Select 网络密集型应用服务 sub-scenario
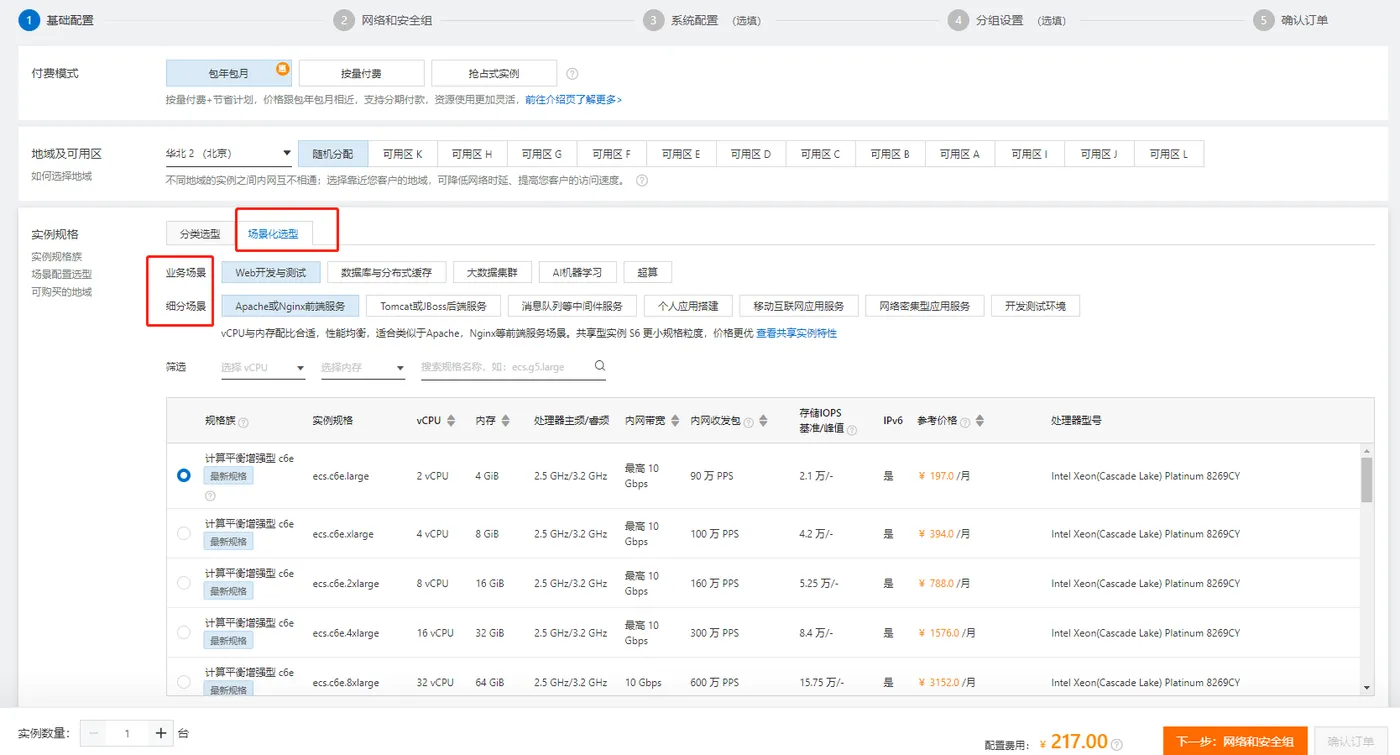The width and height of the screenshot is (1400, 755). point(925,306)
